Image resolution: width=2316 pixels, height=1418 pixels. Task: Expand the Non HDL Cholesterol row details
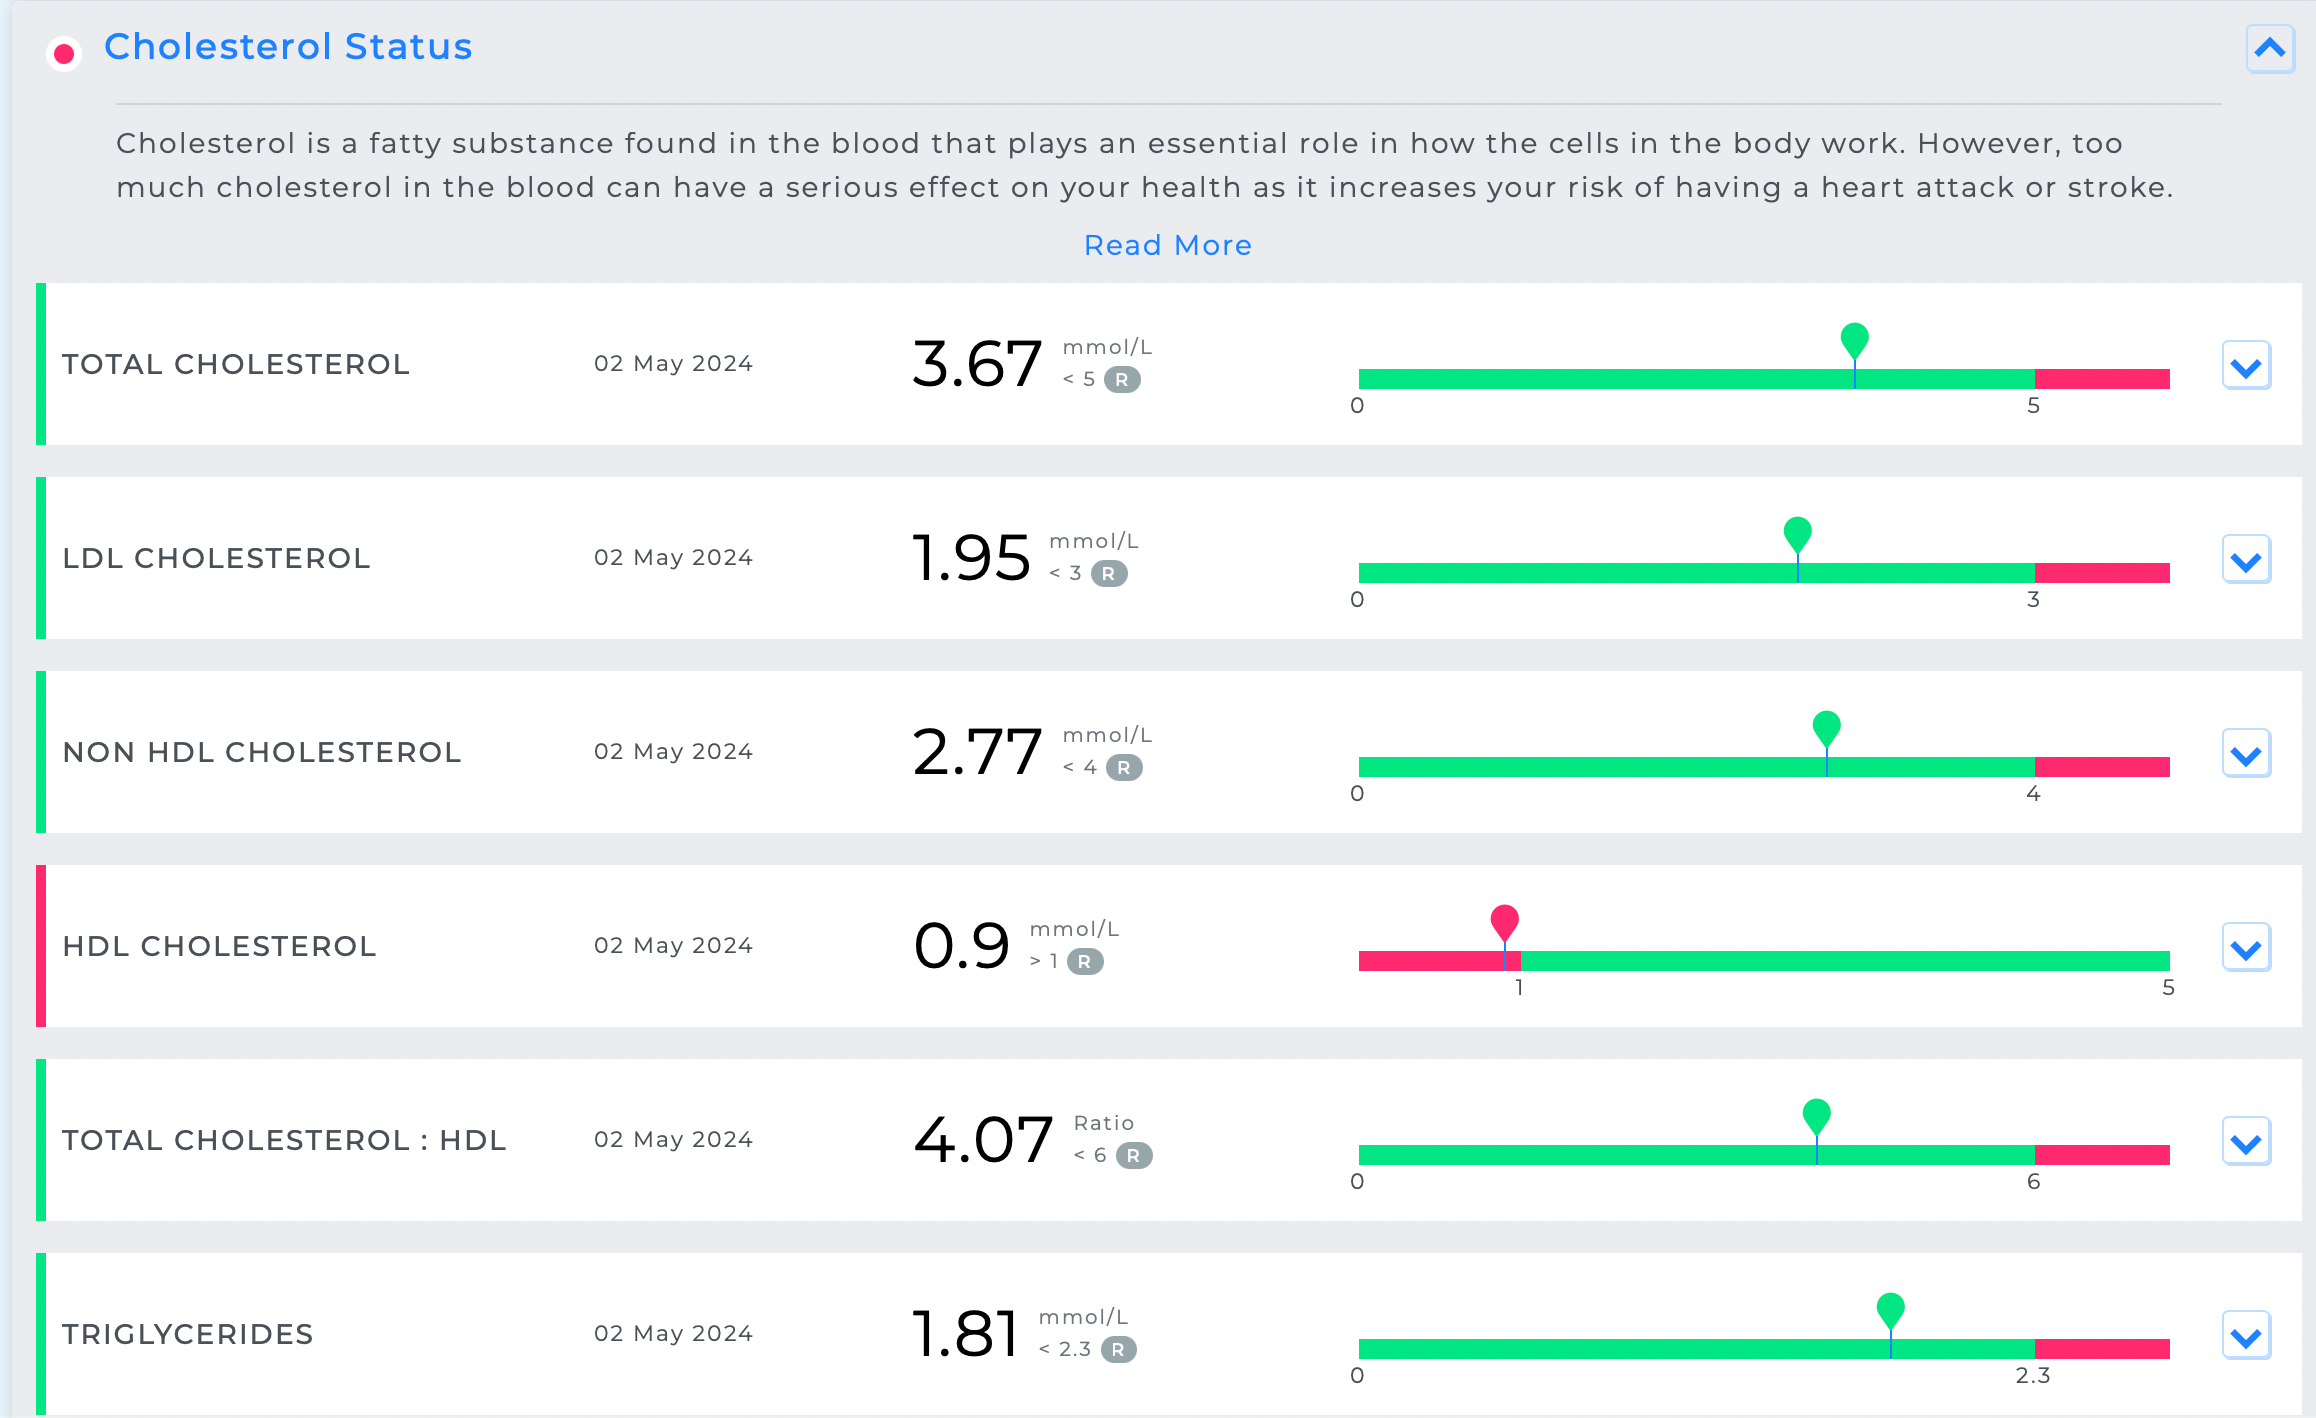point(2246,754)
